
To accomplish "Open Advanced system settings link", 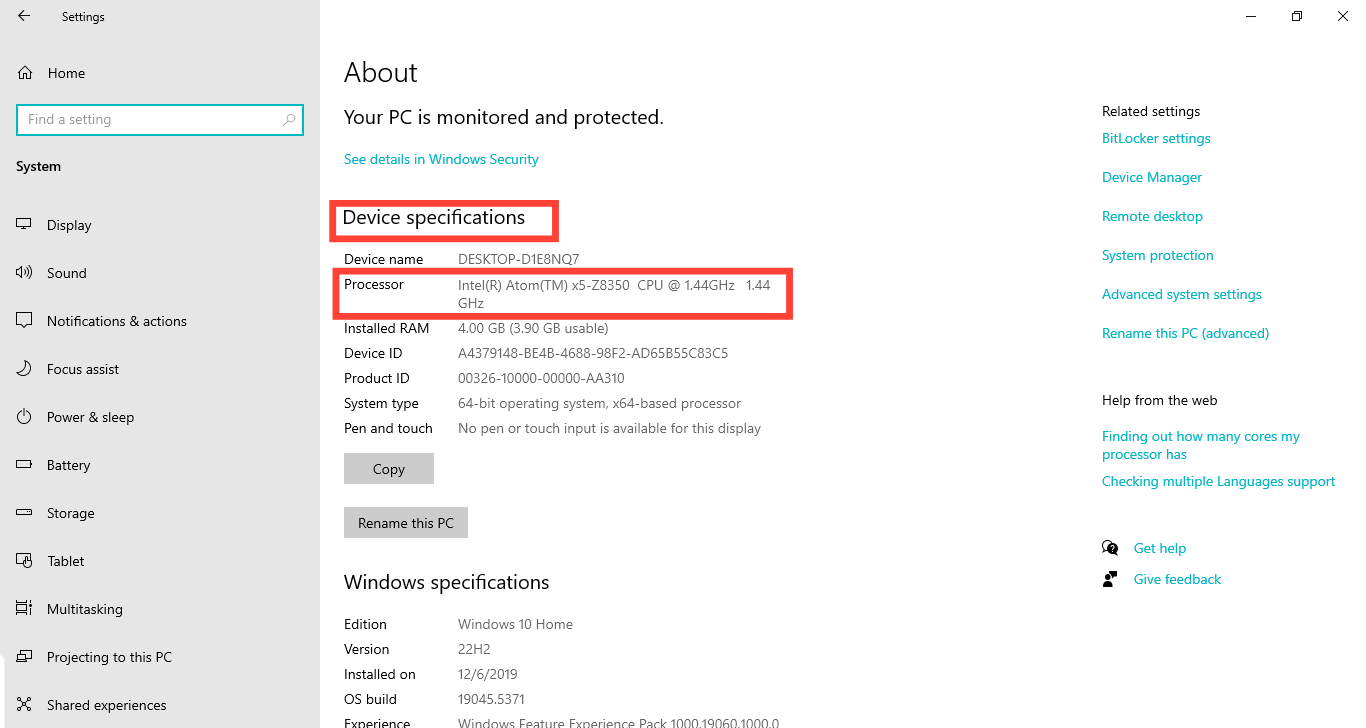I will pos(1182,294).
